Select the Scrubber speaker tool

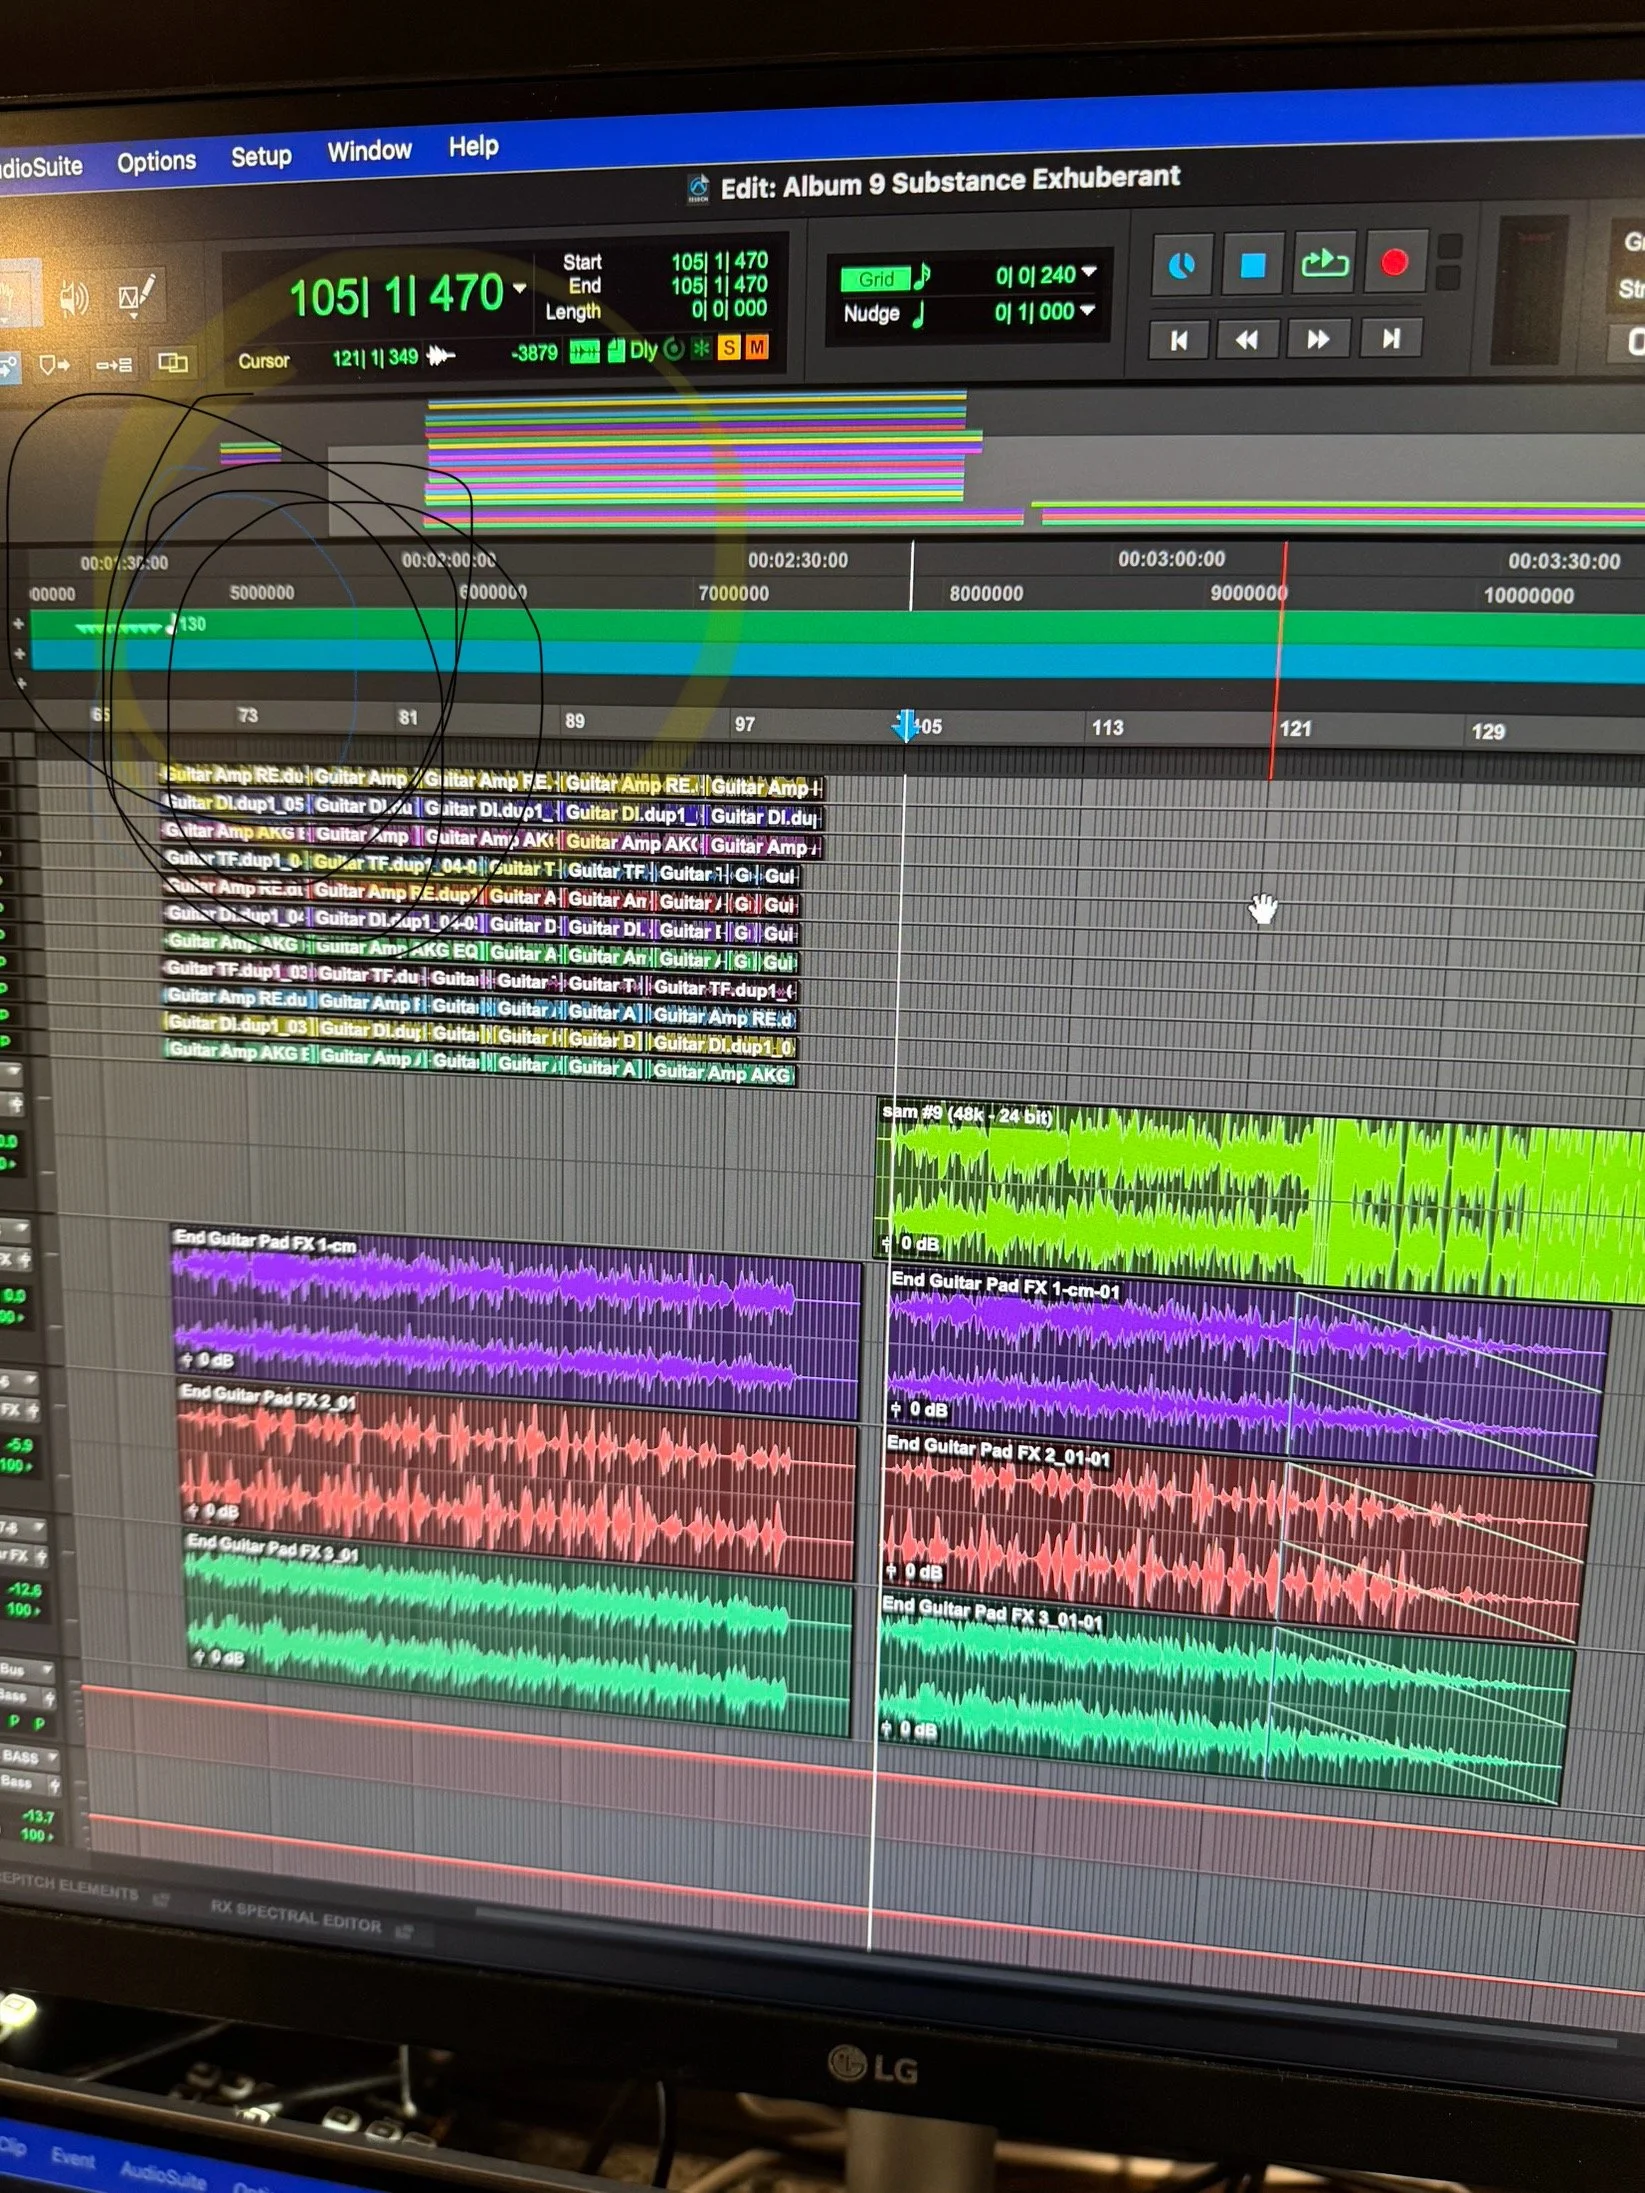(74, 297)
